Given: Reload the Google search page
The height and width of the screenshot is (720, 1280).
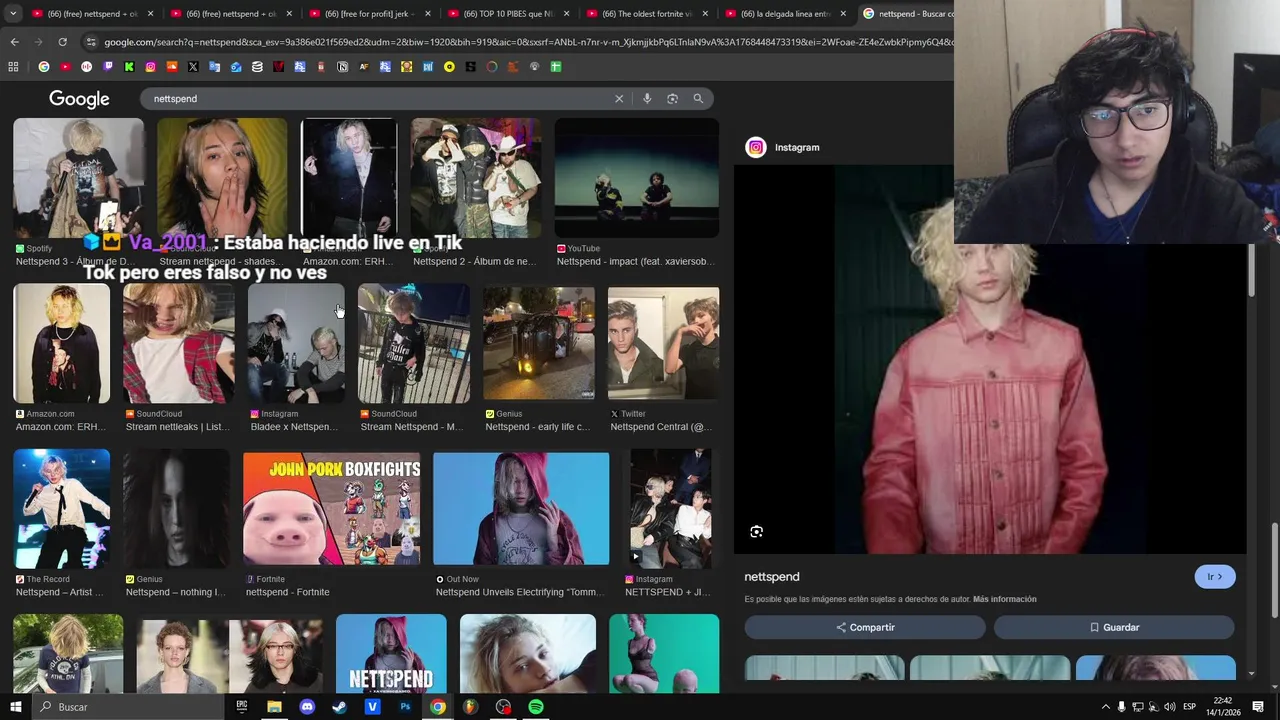Looking at the screenshot, I should click(x=62, y=42).
